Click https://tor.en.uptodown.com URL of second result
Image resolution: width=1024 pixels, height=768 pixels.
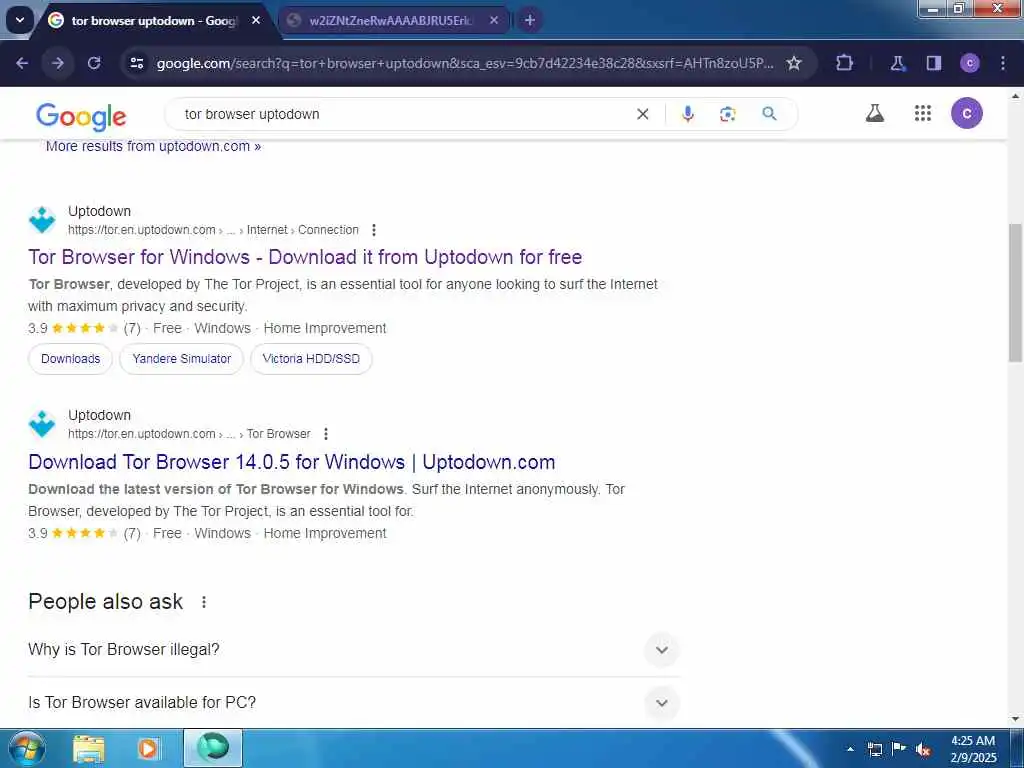click(142, 434)
